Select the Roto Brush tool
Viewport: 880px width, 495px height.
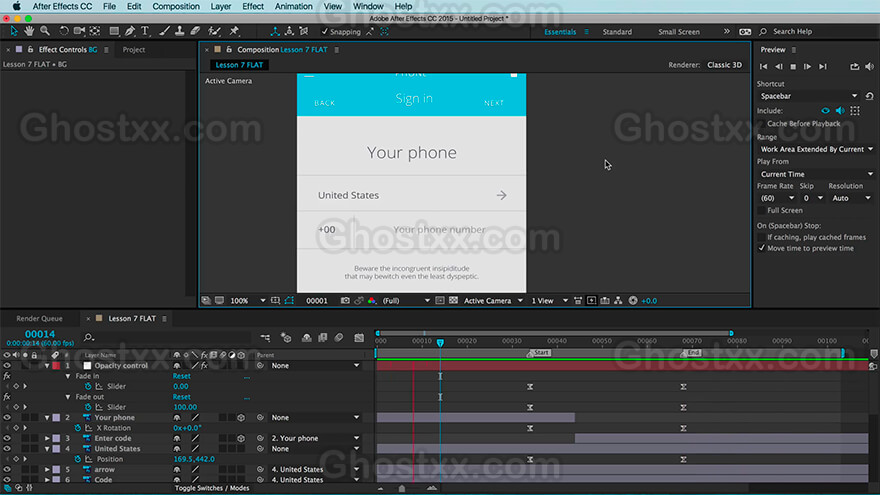(x=214, y=31)
